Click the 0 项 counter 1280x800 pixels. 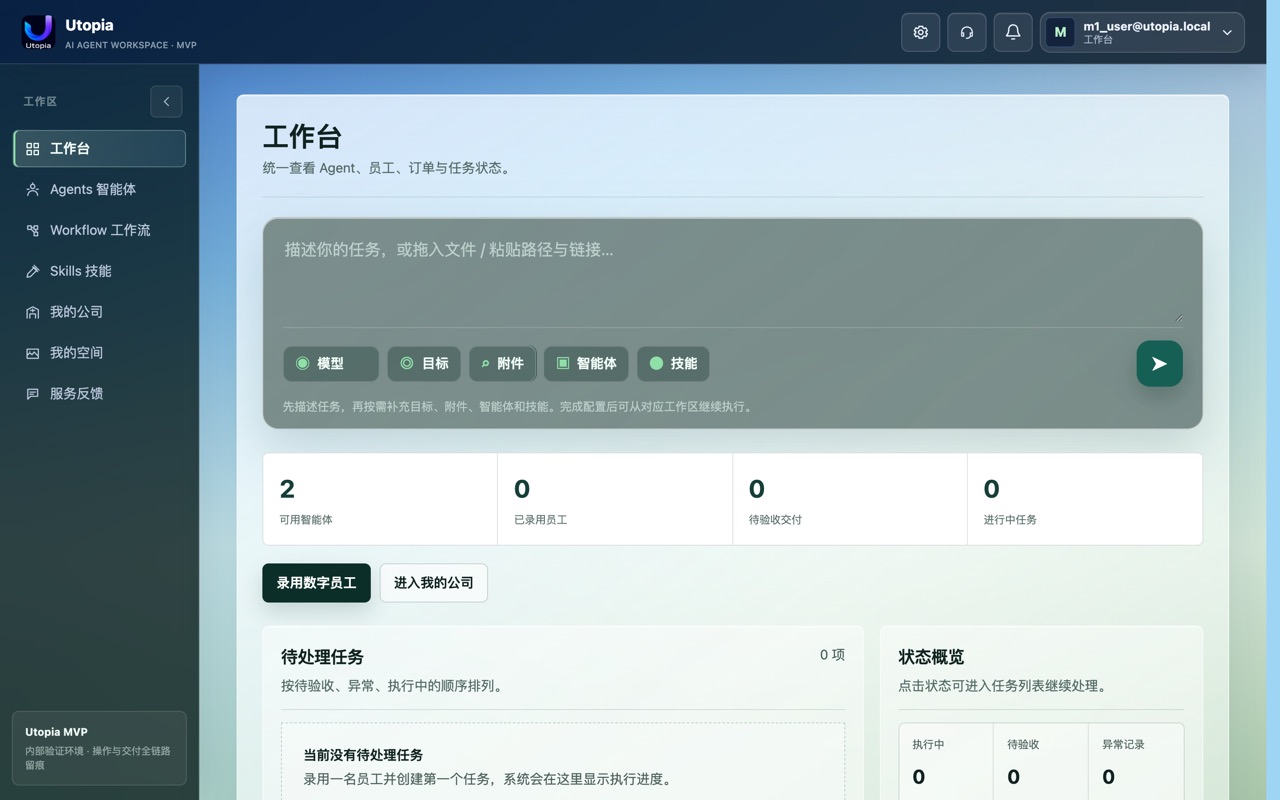[x=832, y=655]
